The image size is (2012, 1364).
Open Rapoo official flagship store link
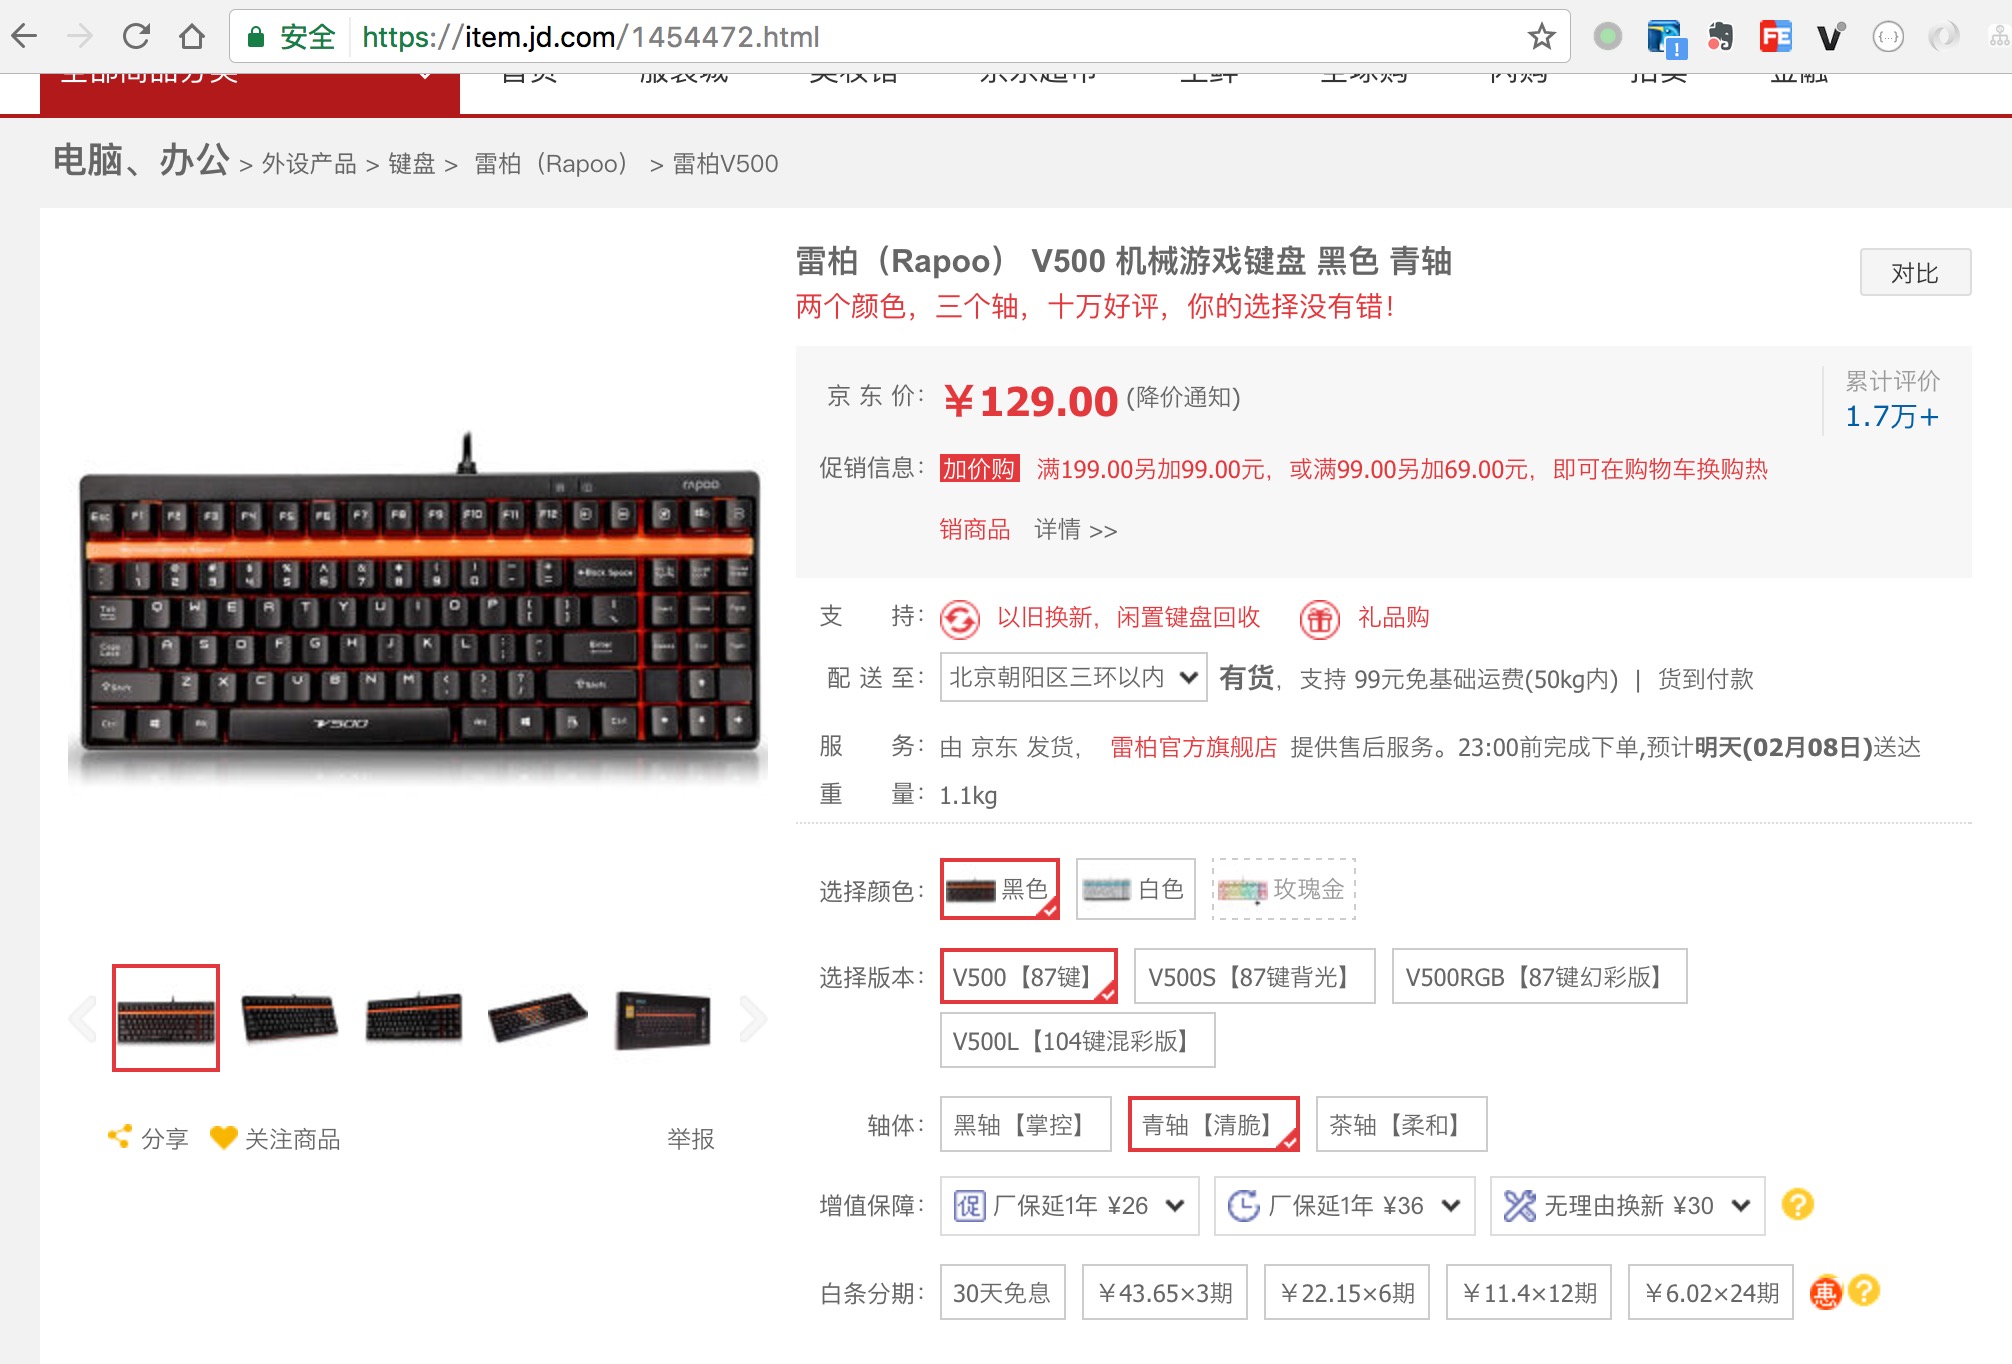pyautogui.click(x=1193, y=747)
